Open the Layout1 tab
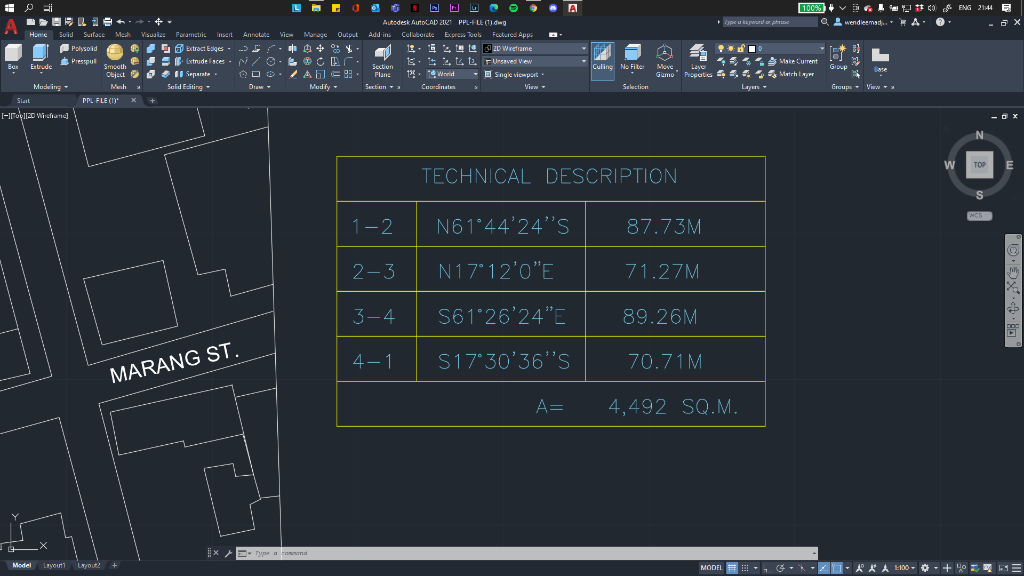 pos(54,565)
